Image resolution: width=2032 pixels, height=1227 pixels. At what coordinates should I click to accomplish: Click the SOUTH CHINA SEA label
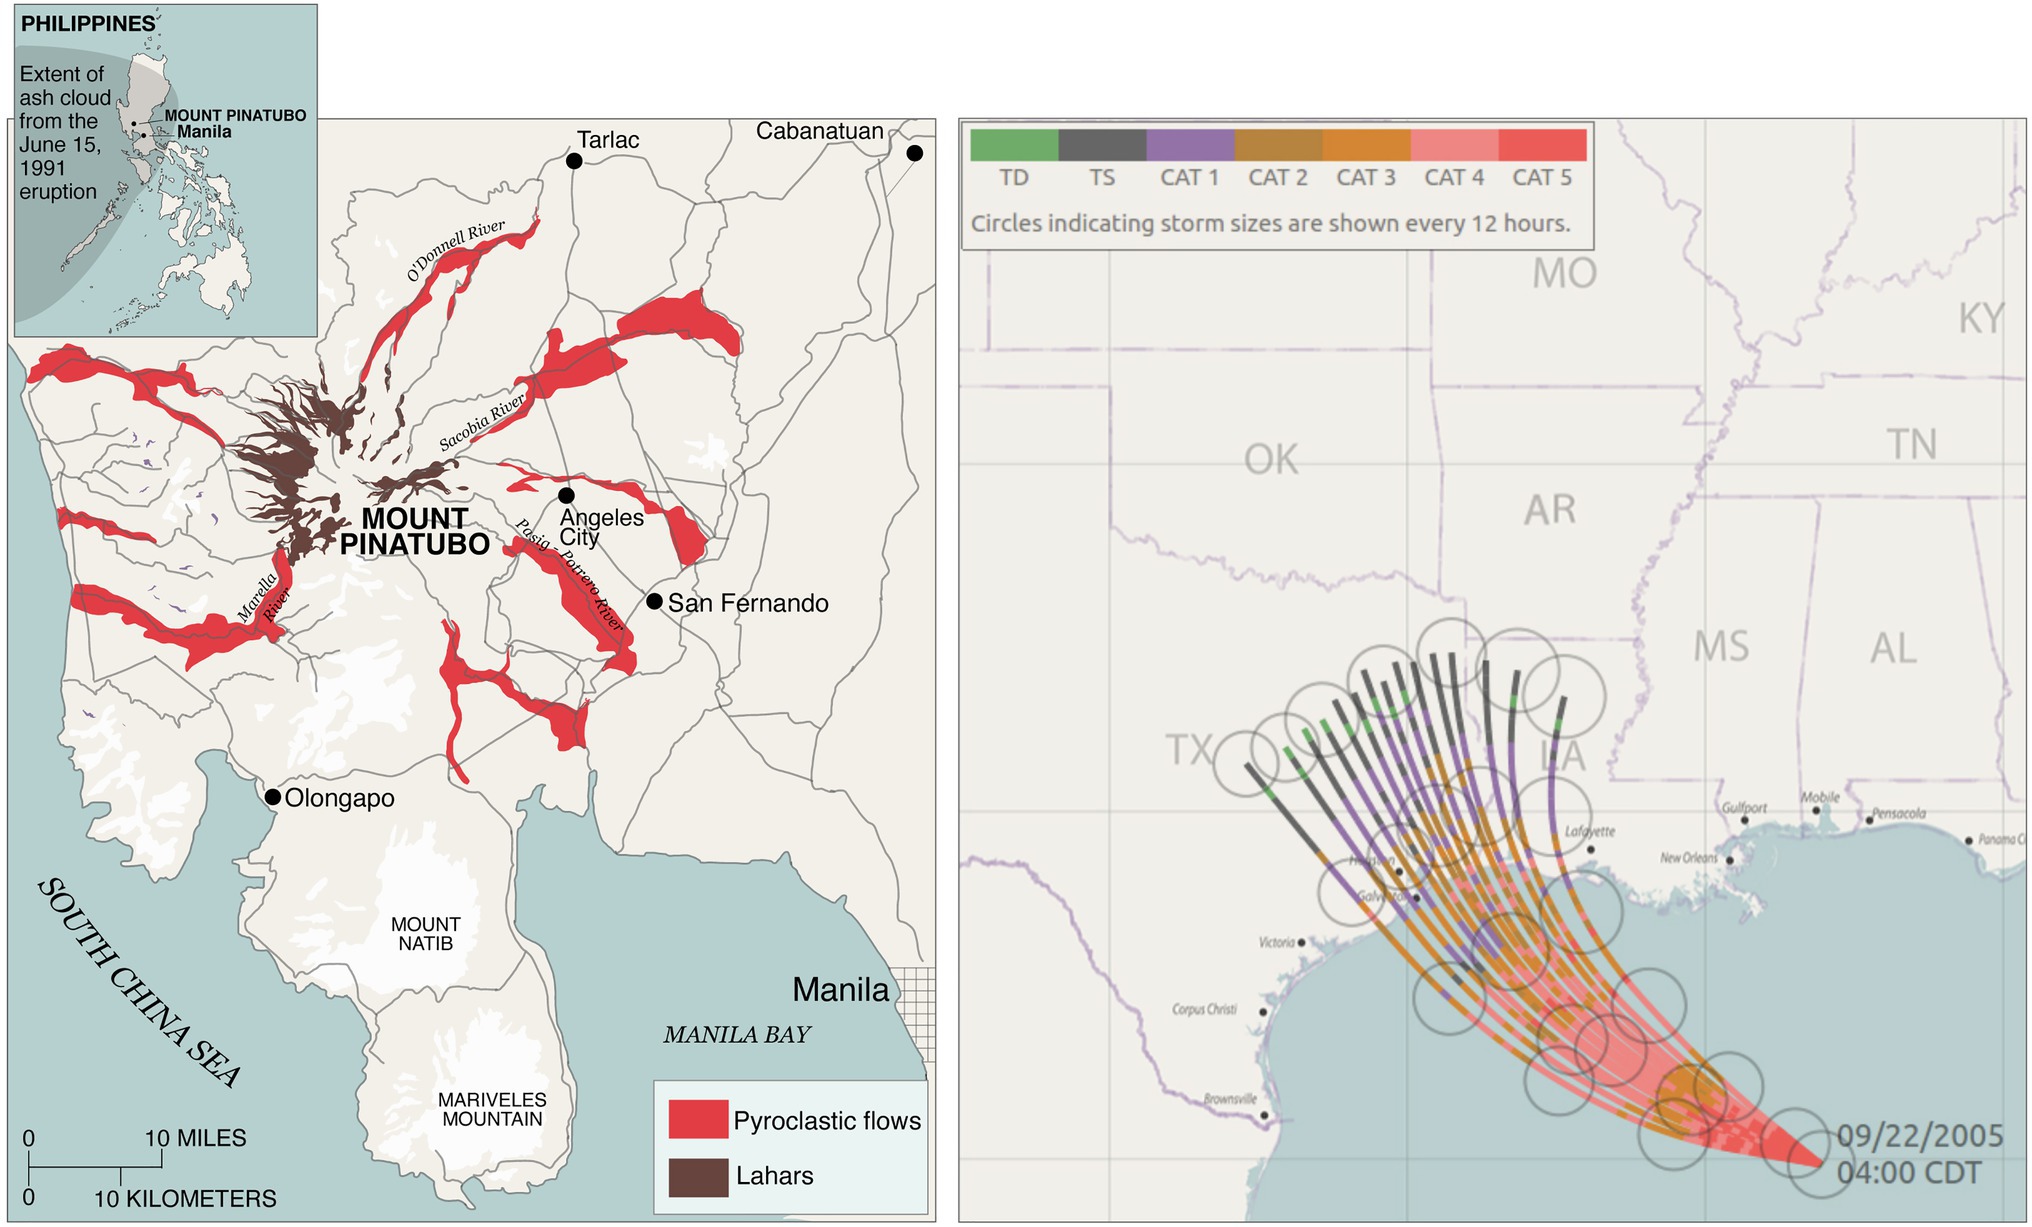tap(139, 982)
